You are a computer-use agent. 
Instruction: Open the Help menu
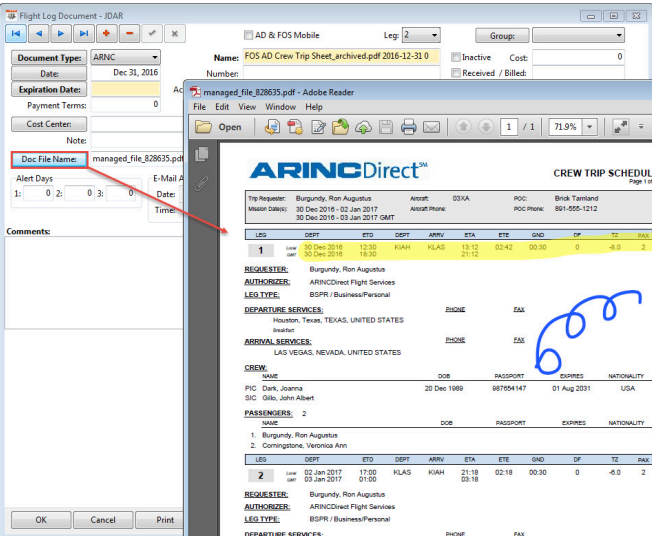click(314, 107)
